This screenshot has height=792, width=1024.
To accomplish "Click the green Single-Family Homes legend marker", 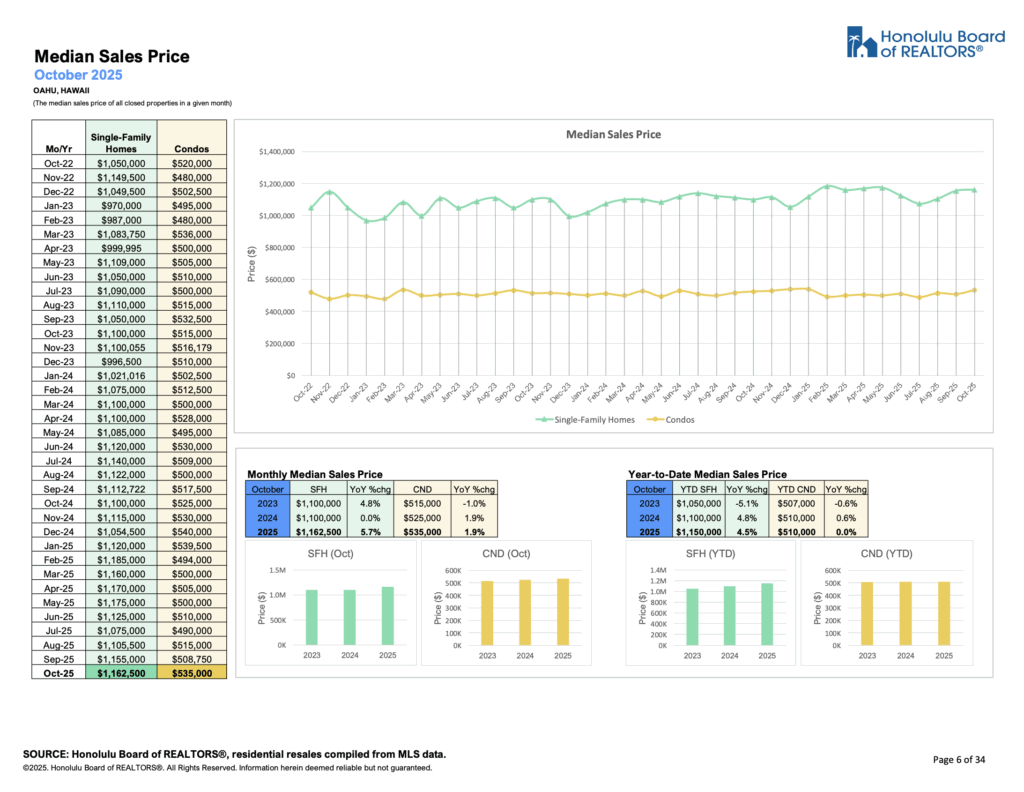I will pos(542,420).
